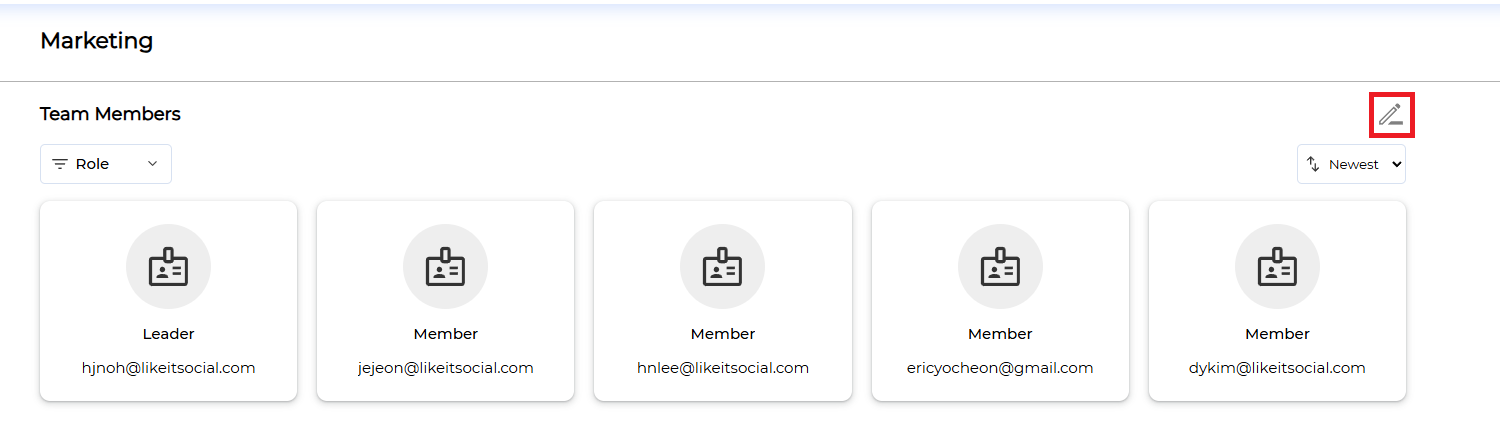Click the badge icon on hjnoh's Leader card
Viewport: 1500px width, 422px height.
point(168,267)
